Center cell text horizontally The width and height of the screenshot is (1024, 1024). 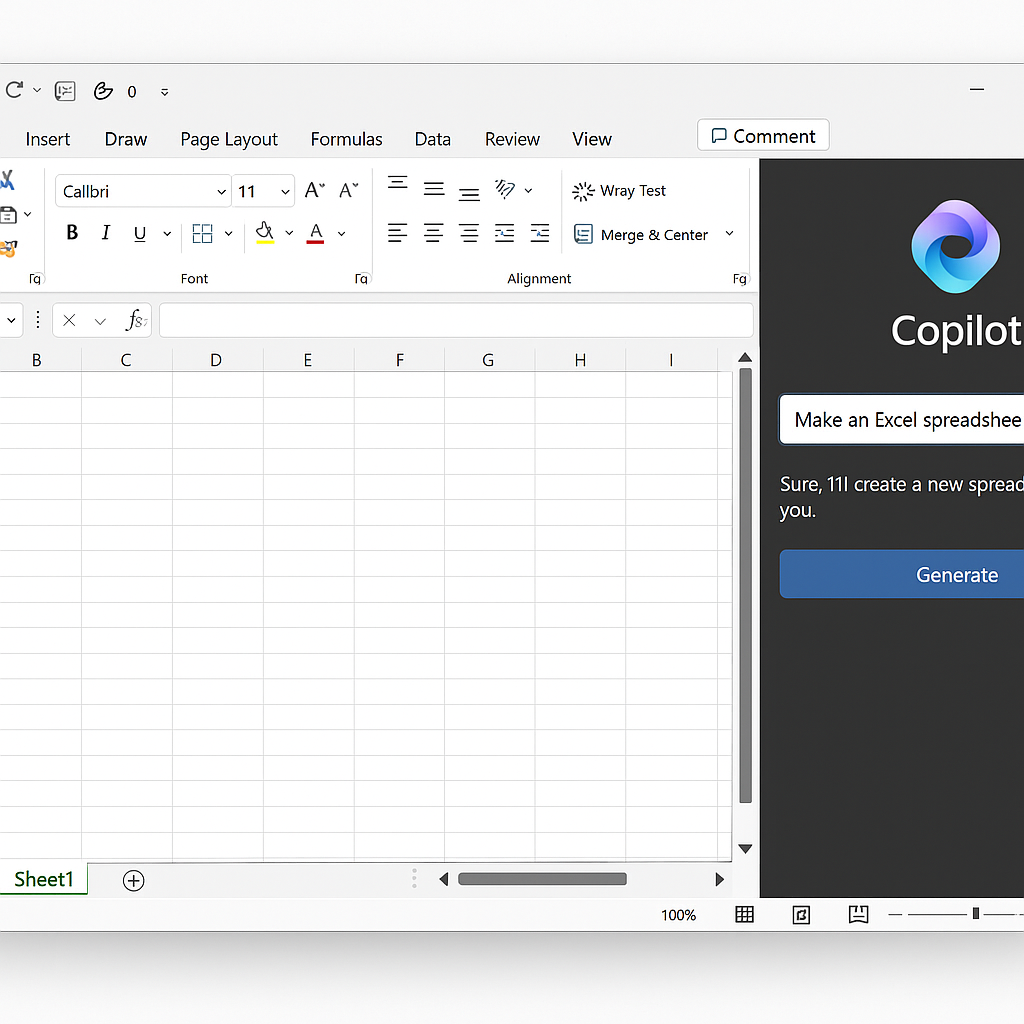pyautogui.click(x=434, y=233)
